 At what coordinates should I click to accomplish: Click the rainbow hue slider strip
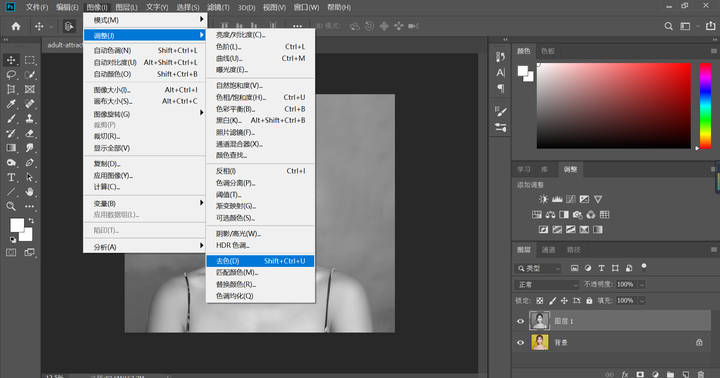coord(705,106)
